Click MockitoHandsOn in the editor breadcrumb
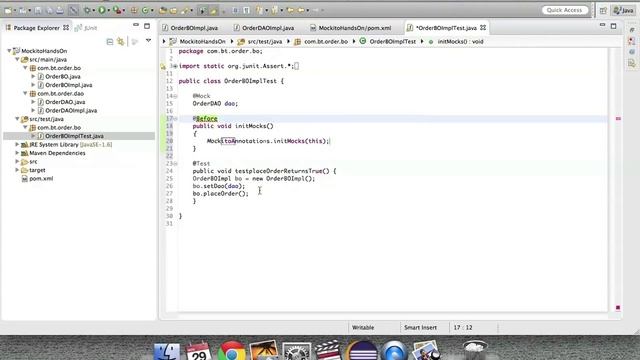 202,42
